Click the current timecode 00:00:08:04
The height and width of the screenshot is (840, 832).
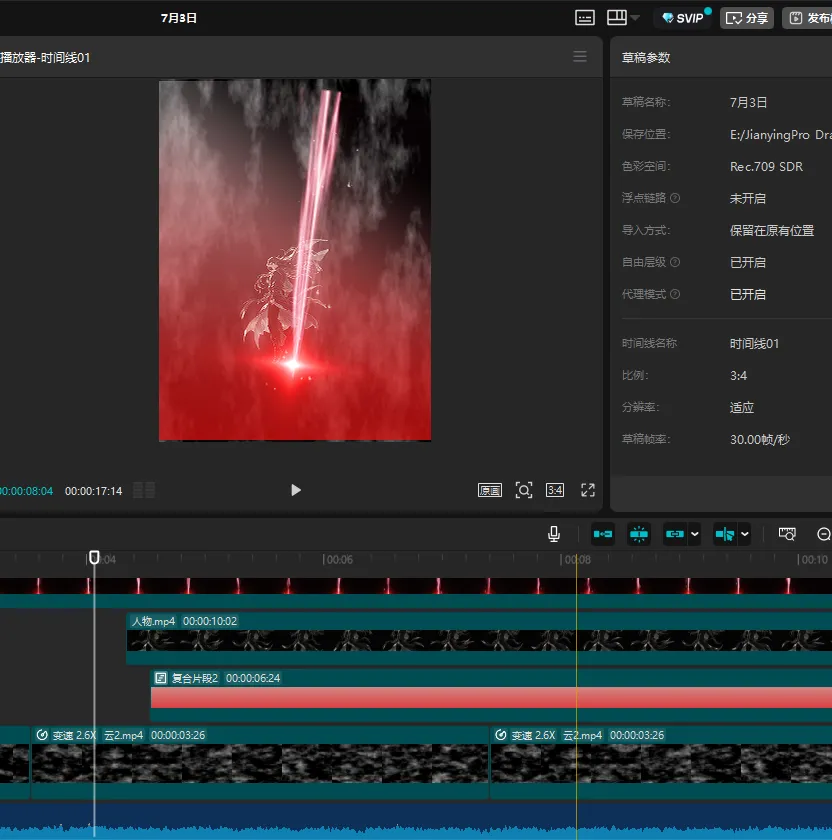26,491
